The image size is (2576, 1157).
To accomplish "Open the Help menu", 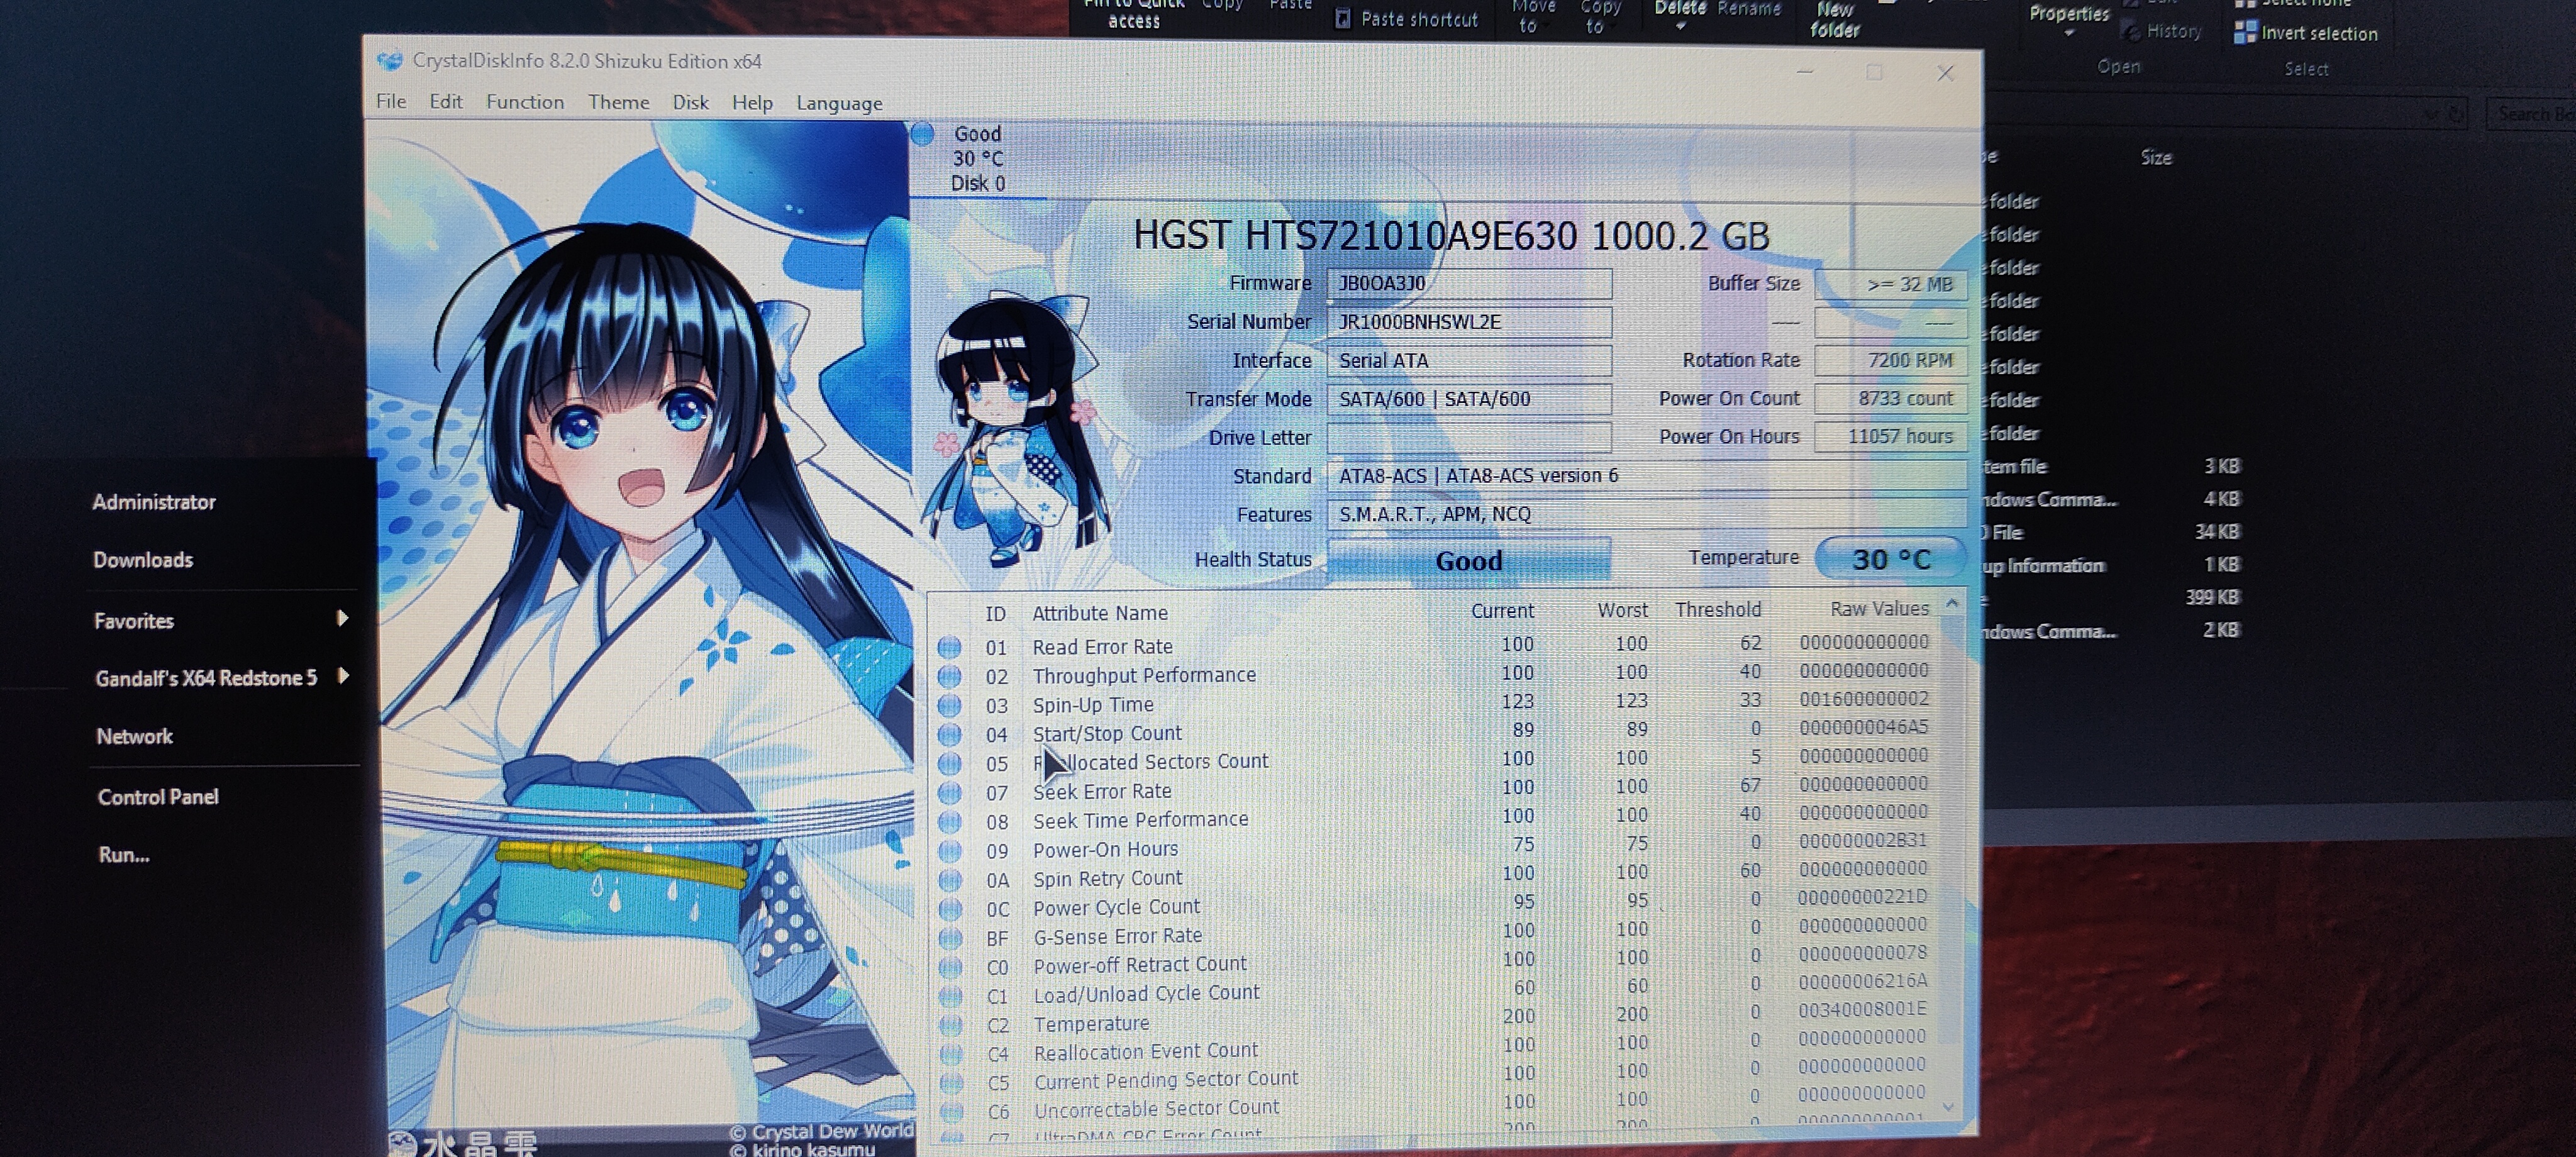I will point(752,103).
